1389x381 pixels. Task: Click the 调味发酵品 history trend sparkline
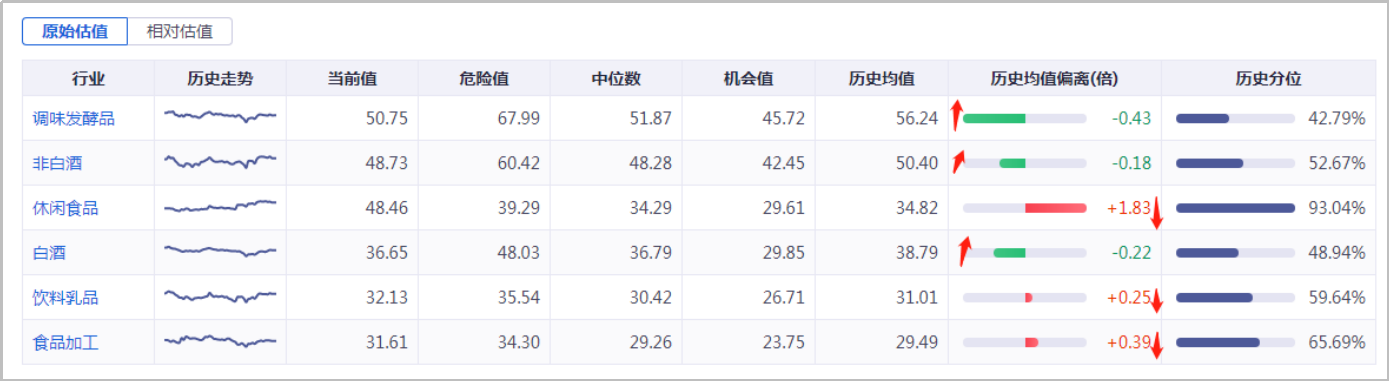tap(220, 116)
